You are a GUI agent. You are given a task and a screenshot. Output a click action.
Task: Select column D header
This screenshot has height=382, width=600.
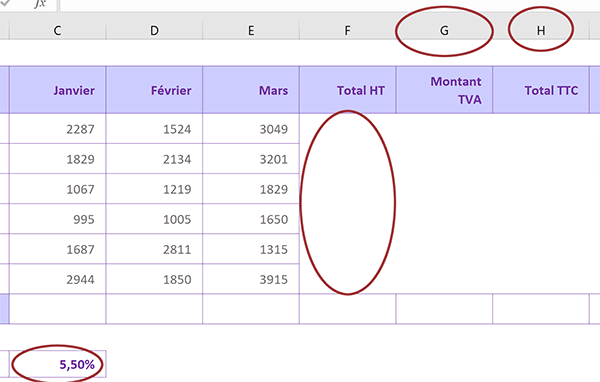pyautogui.click(x=154, y=31)
